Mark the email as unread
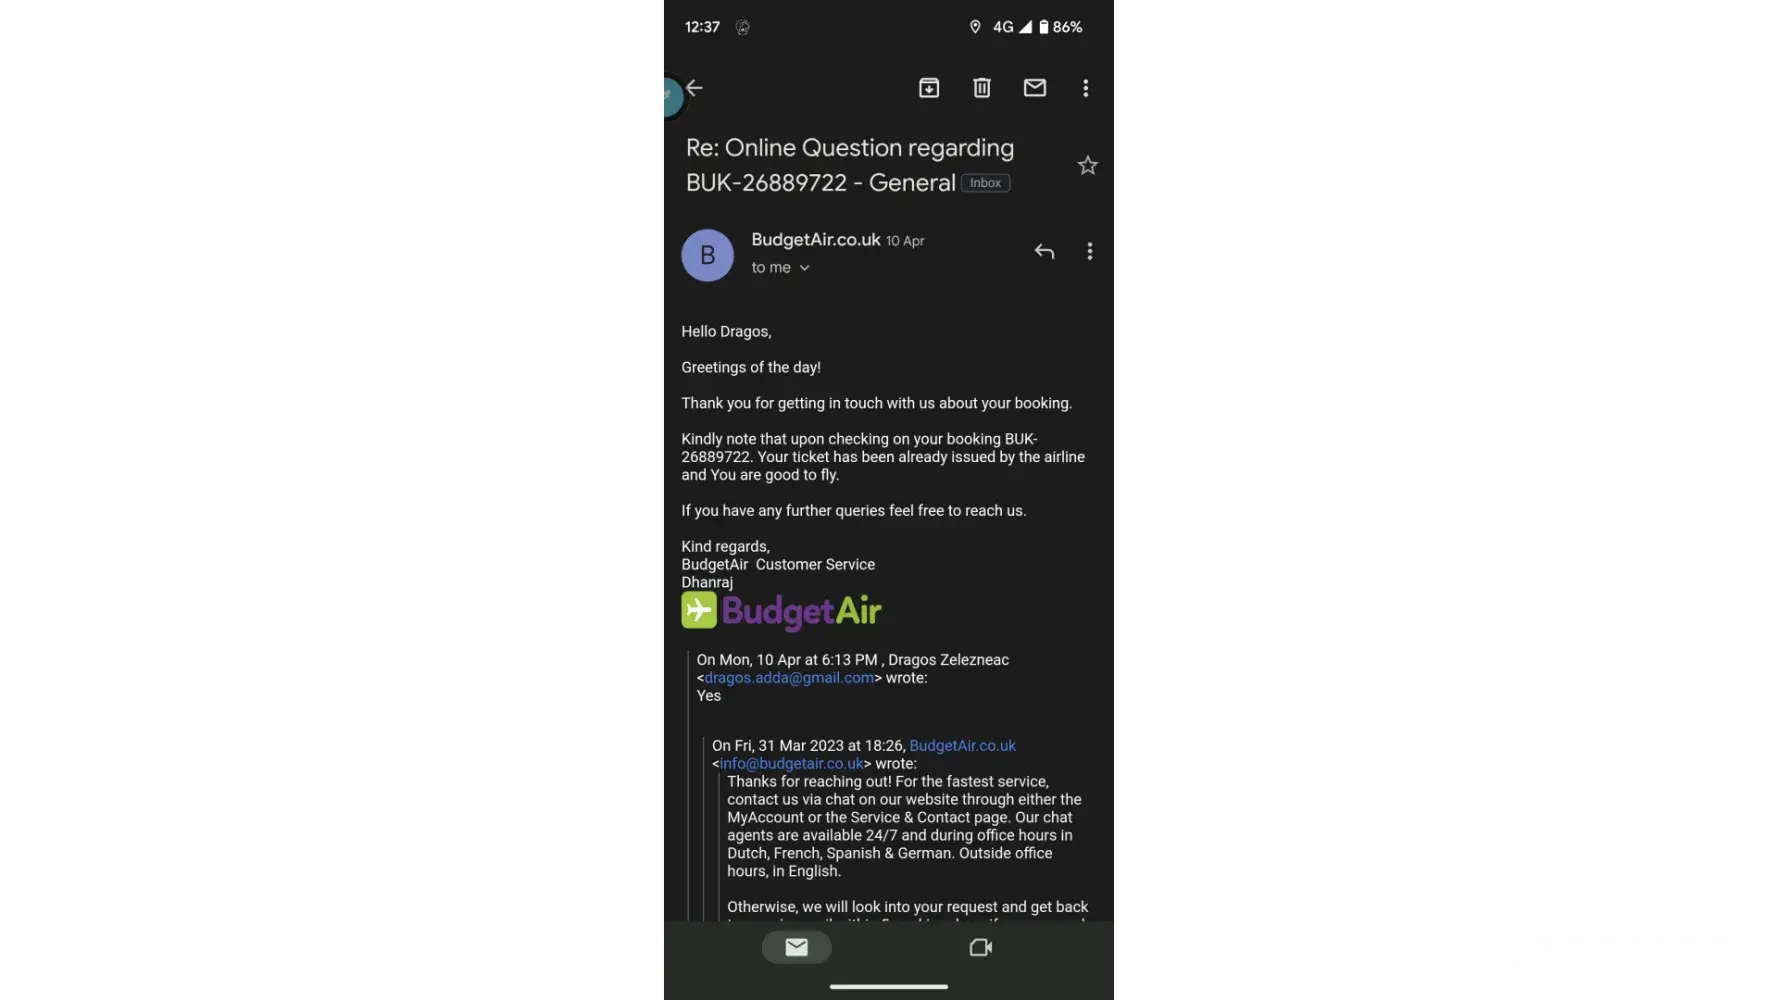The height and width of the screenshot is (1000, 1778). pyautogui.click(x=1035, y=88)
